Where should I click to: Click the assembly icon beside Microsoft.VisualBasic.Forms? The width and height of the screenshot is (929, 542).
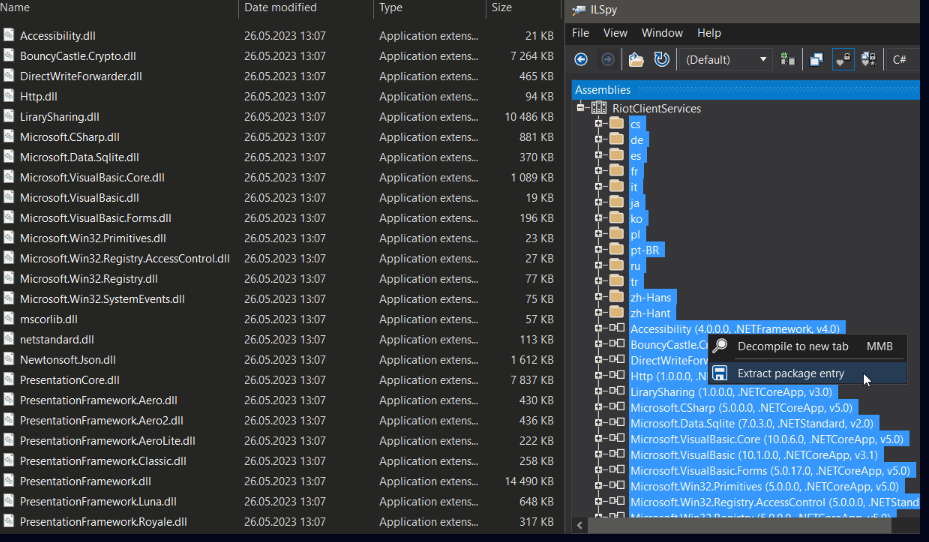click(617, 470)
